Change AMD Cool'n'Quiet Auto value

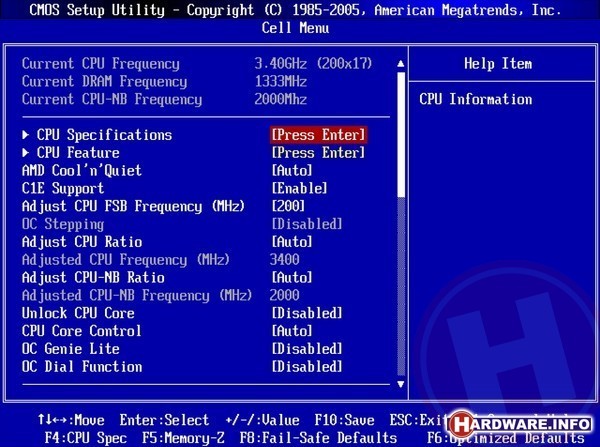292,170
